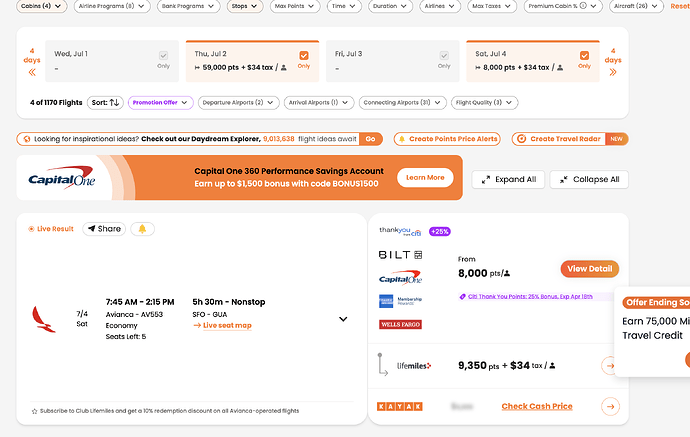Uncheck the Sat, Jul 4 Only checkbox
This screenshot has height=437, width=690.
584,55
